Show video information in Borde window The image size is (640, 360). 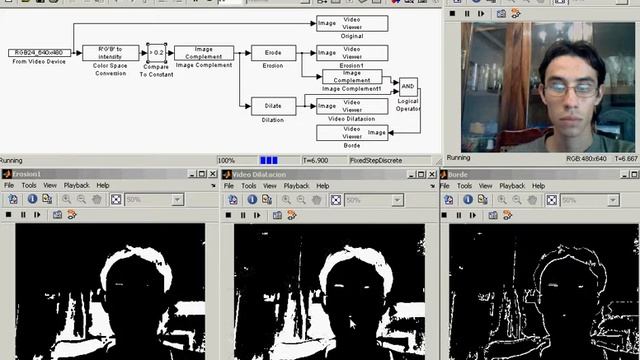pos(468,200)
